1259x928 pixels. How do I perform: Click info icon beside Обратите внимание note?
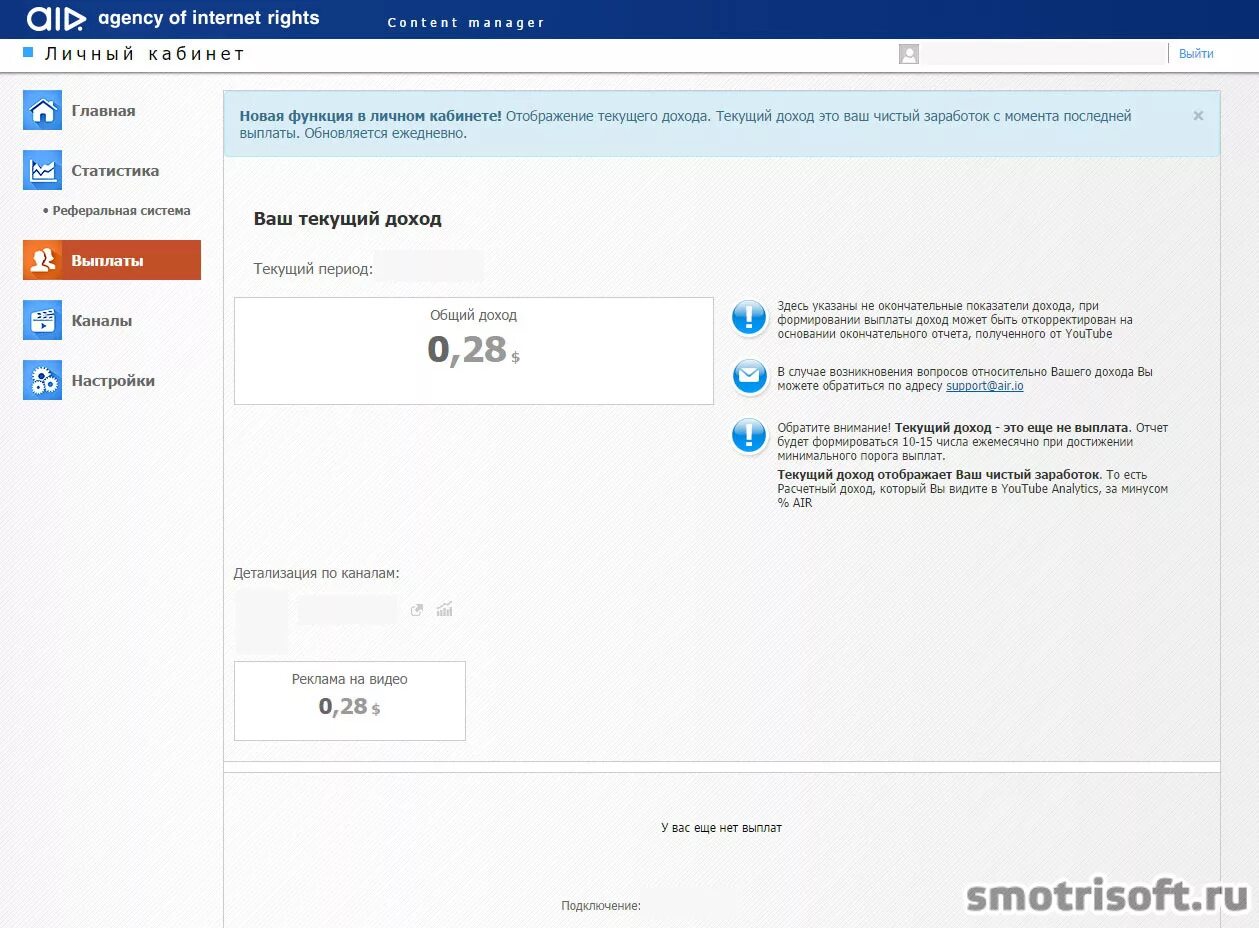pyautogui.click(x=749, y=436)
